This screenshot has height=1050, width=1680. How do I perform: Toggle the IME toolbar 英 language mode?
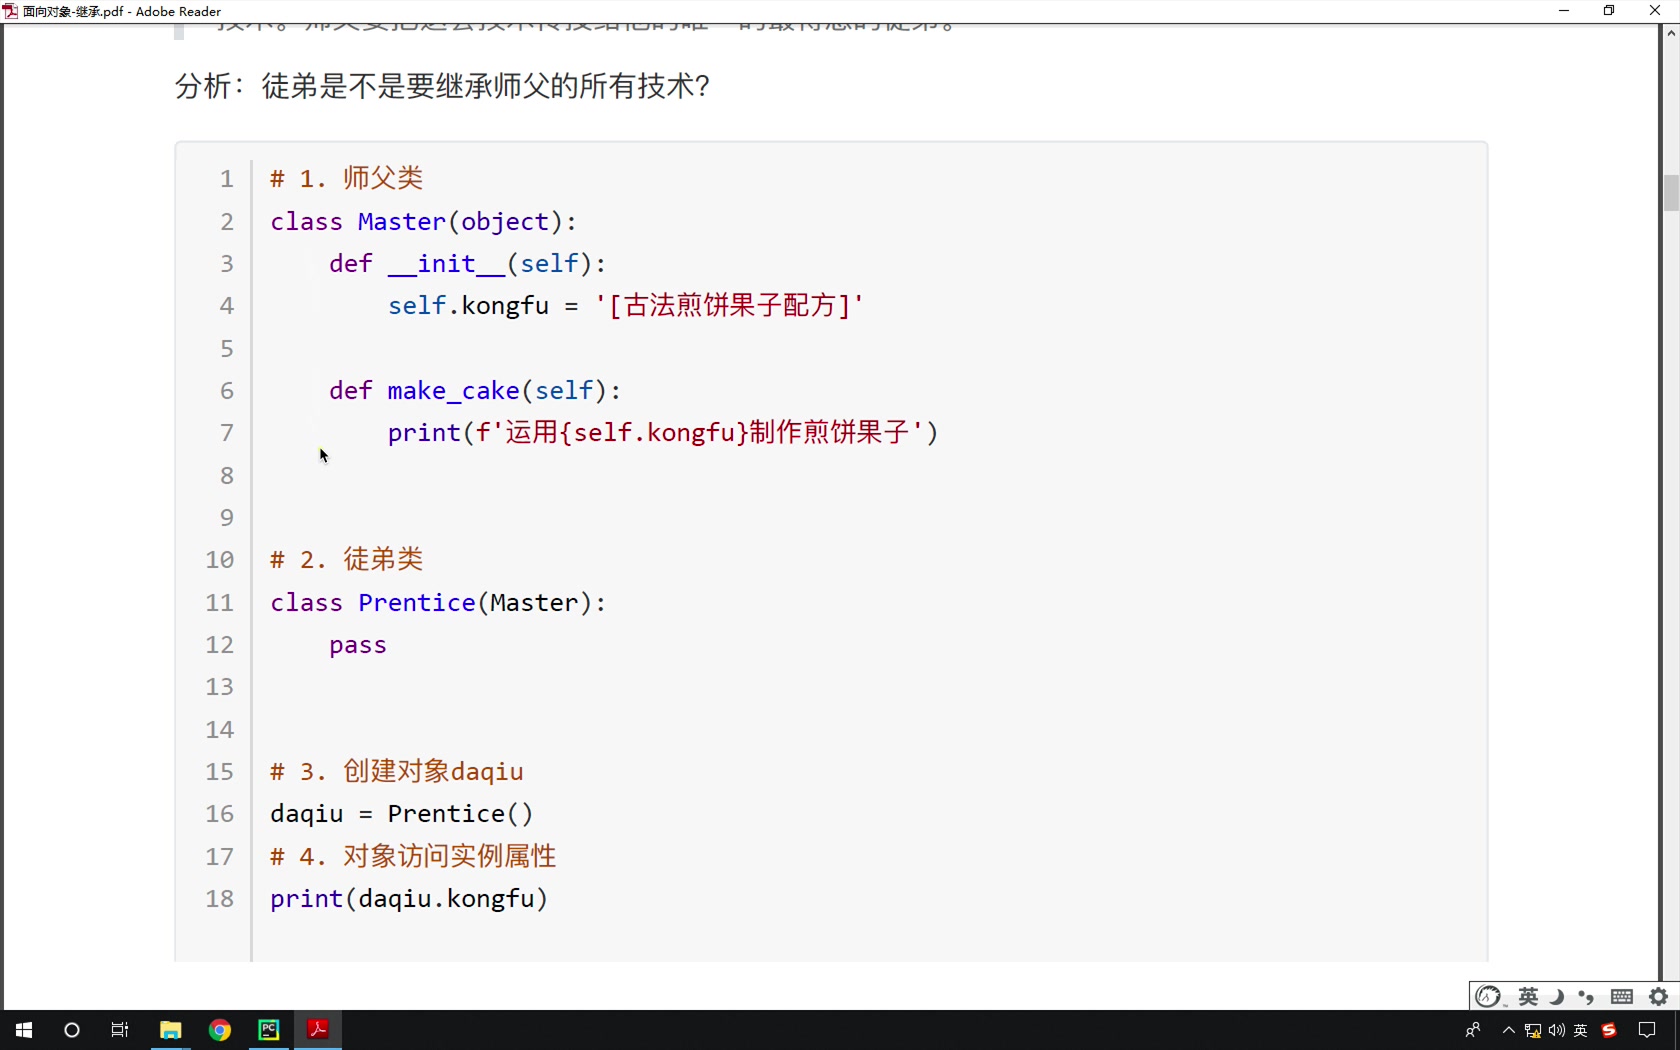coord(1528,997)
